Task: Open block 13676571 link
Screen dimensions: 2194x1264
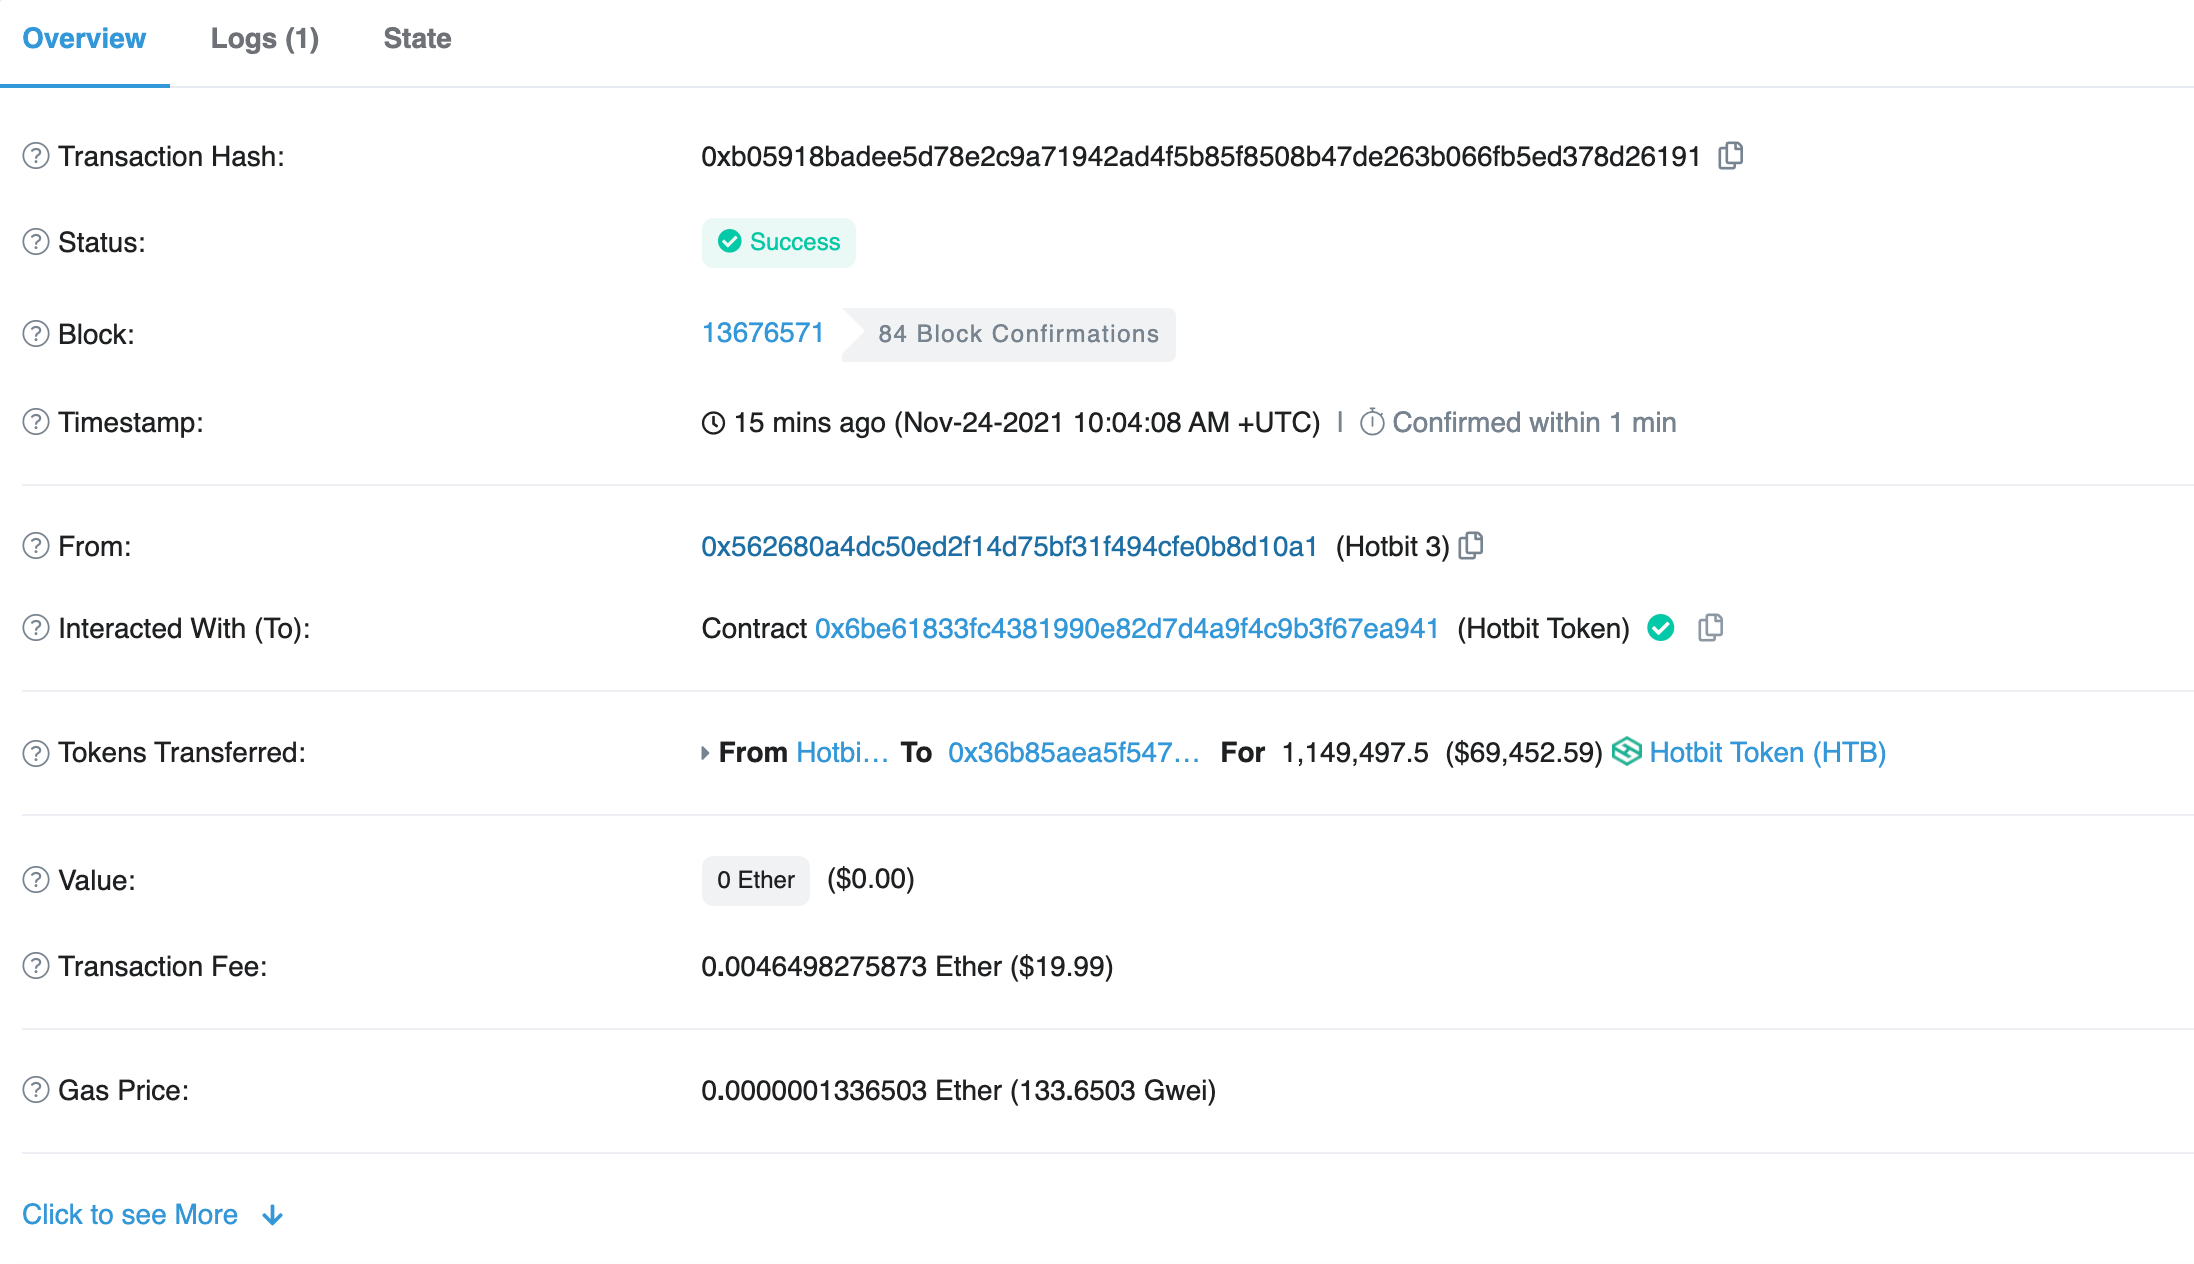Action: 762,333
